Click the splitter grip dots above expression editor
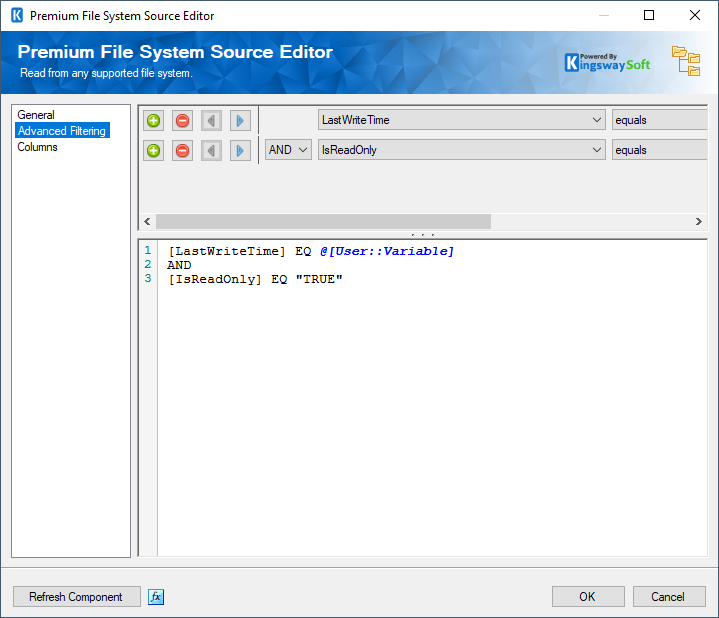This screenshot has width=719, height=618. point(423,235)
